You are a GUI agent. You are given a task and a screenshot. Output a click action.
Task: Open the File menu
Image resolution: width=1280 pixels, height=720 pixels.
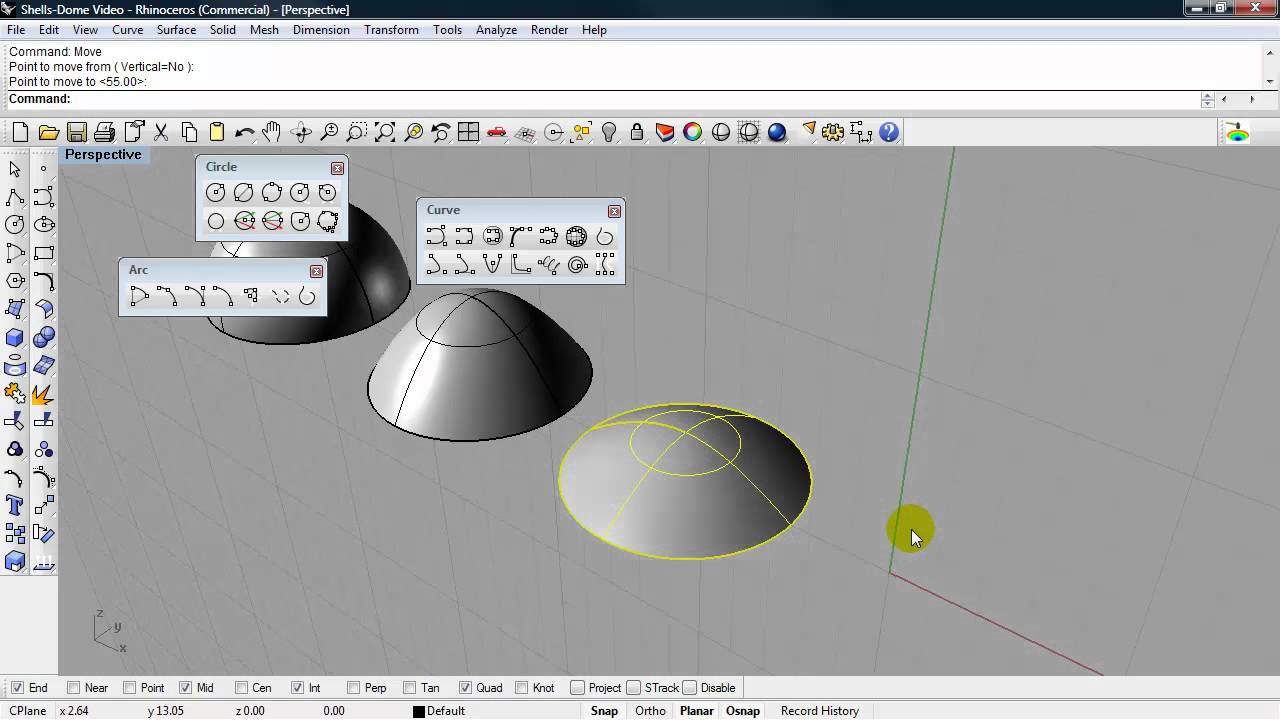click(16, 30)
